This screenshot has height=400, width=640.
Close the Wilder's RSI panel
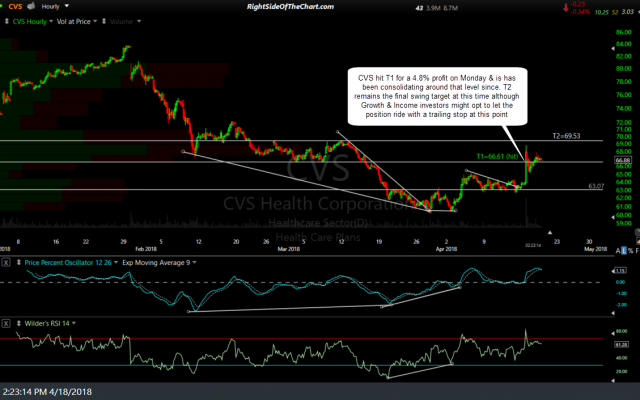point(6,325)
